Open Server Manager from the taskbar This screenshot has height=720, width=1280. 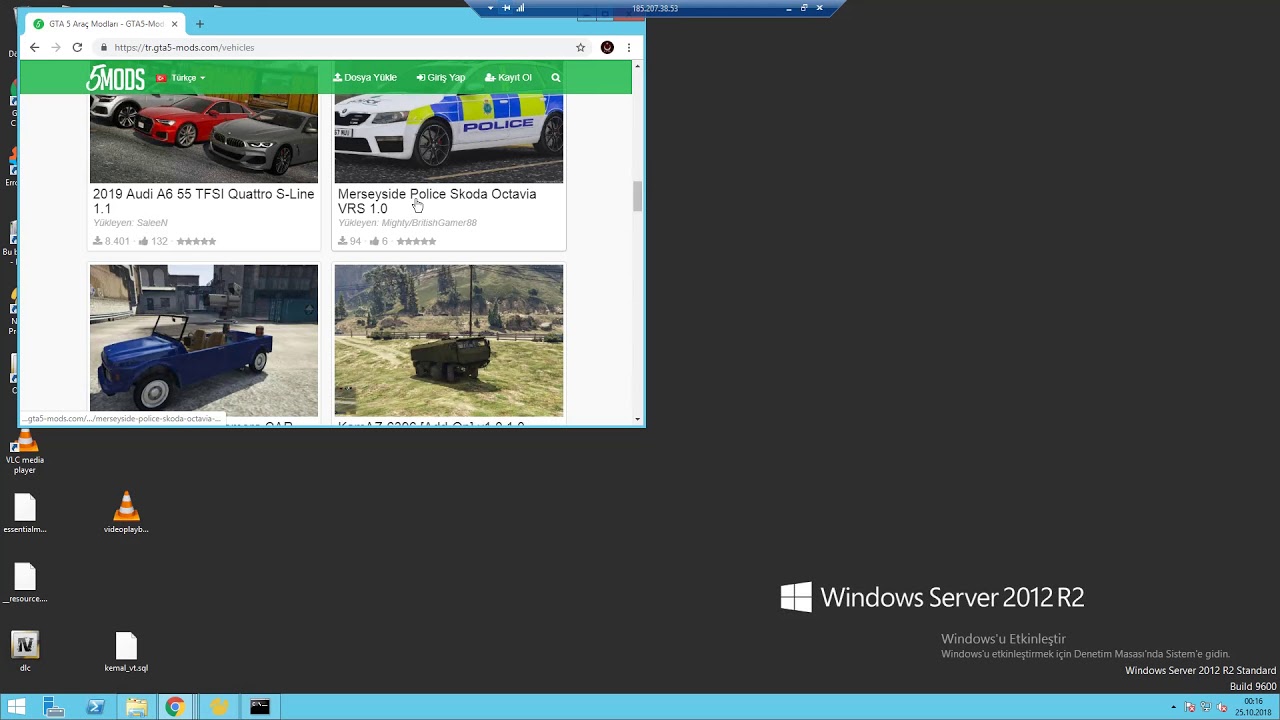click(54, 707)
